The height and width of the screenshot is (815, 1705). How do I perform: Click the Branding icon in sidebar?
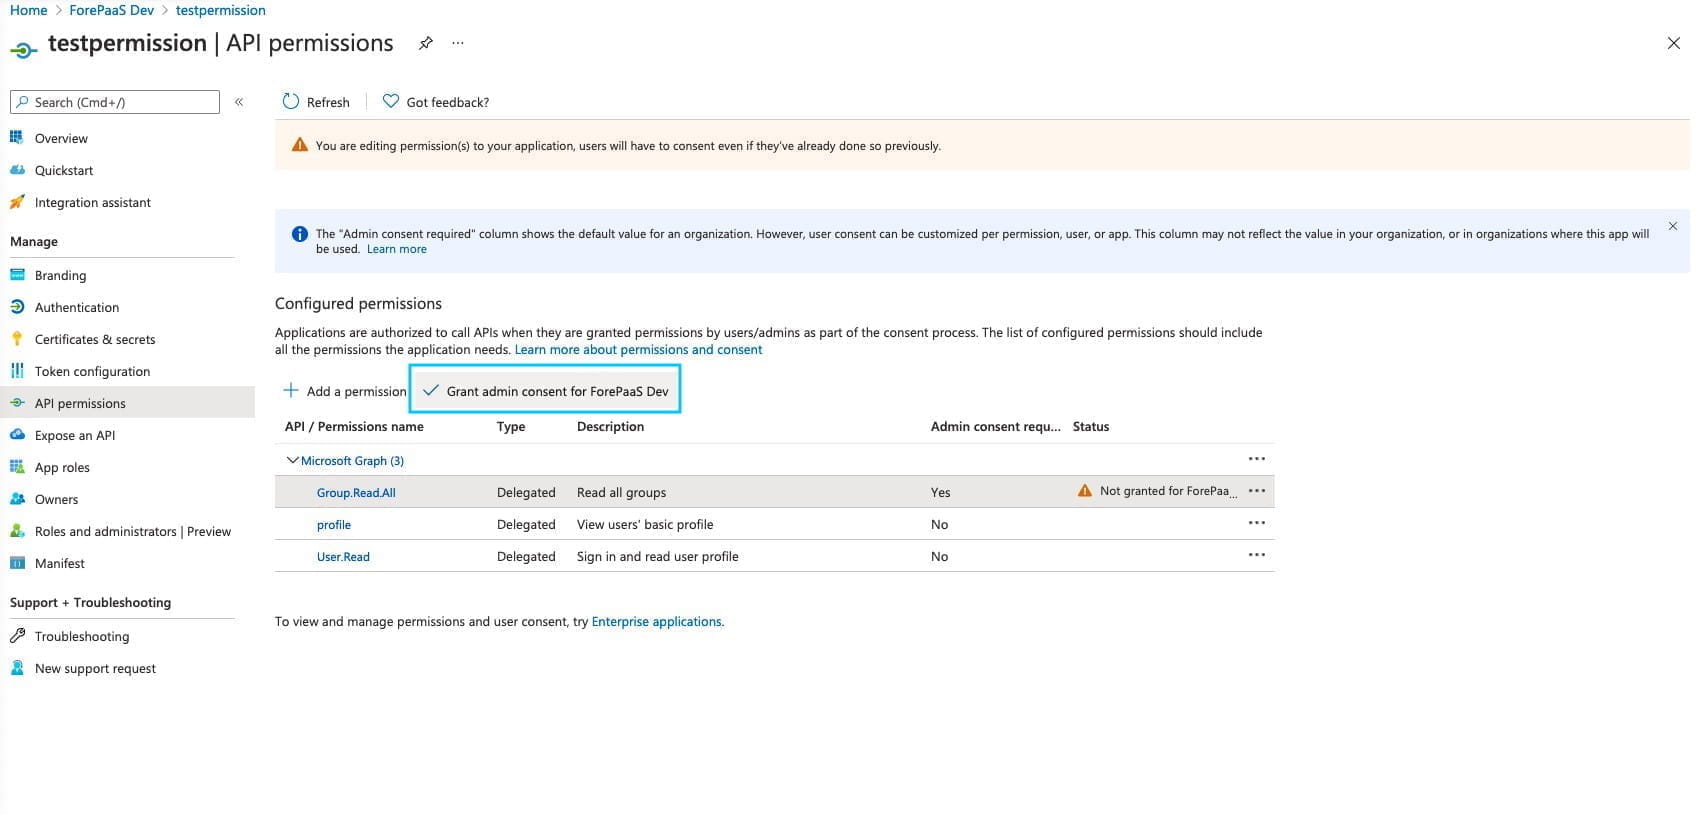(17, 275)
